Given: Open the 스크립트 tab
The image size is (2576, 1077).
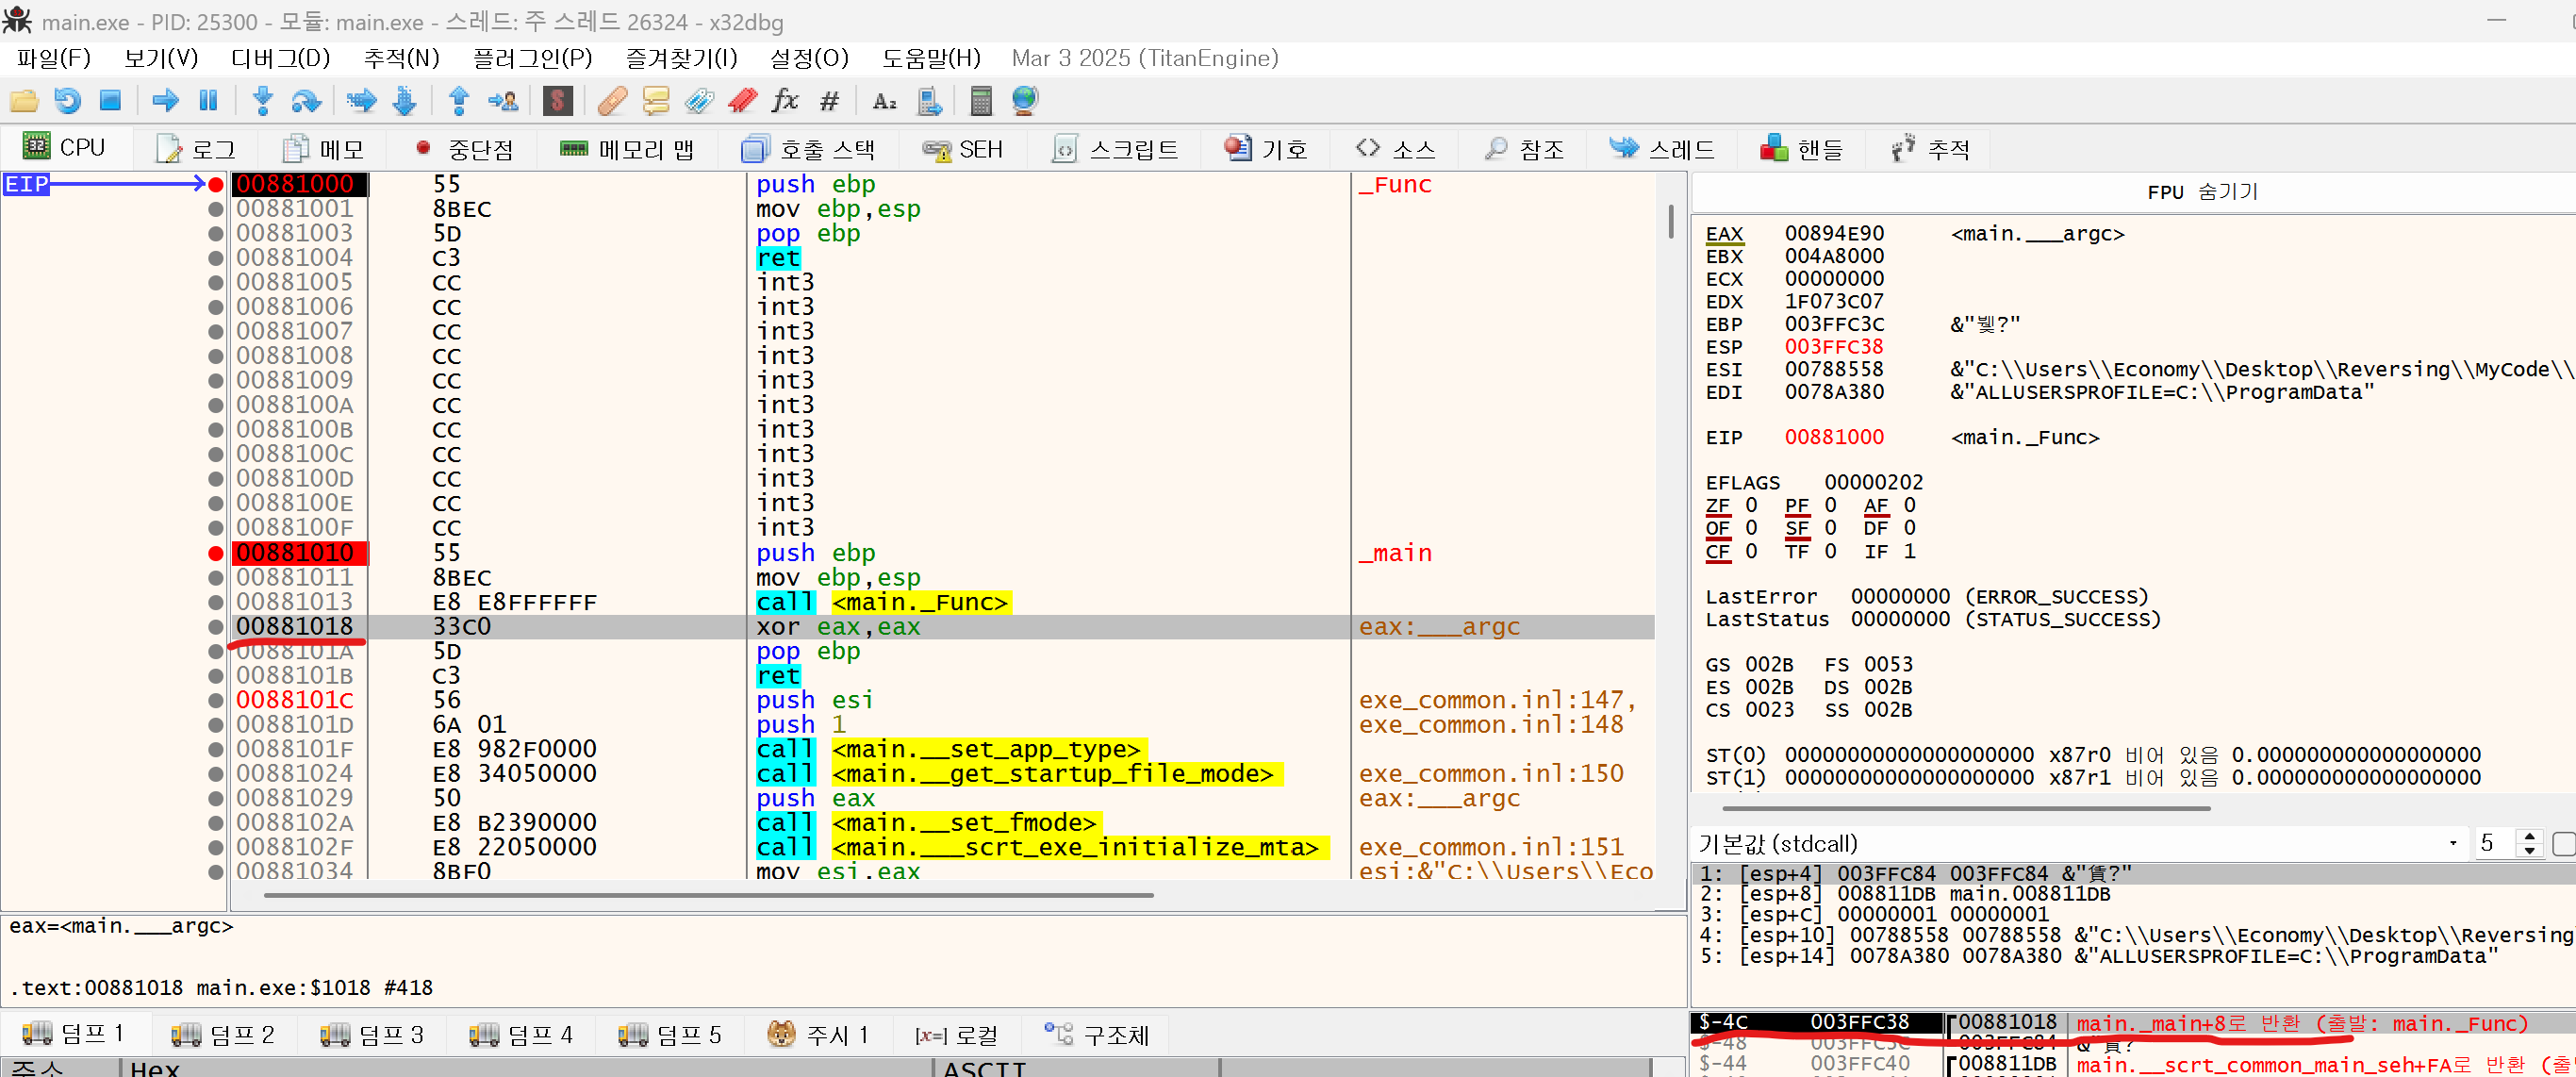Looking at the screenshot, I should (x=1116, y=149).
